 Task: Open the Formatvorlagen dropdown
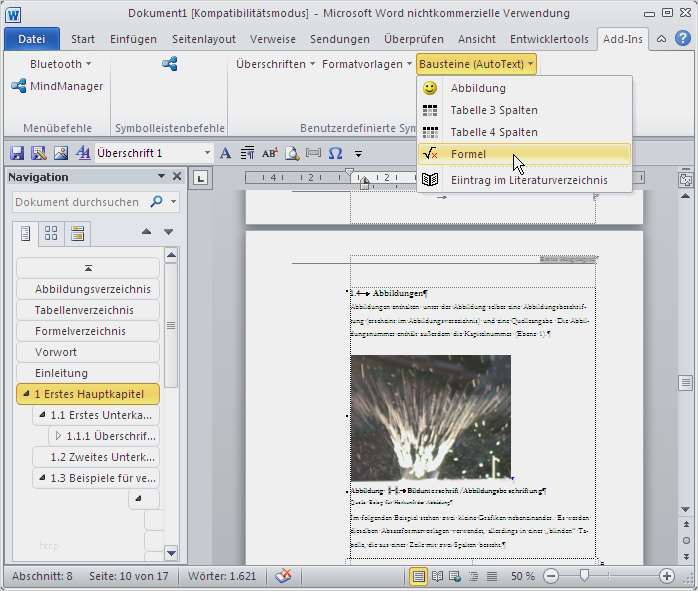(x=367, y=64)
